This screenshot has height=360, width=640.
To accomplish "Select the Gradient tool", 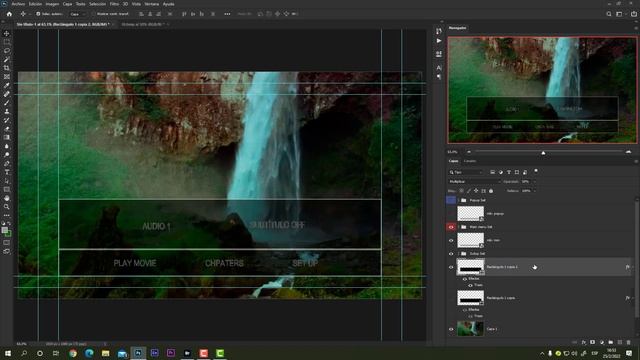I will point(7,138).
